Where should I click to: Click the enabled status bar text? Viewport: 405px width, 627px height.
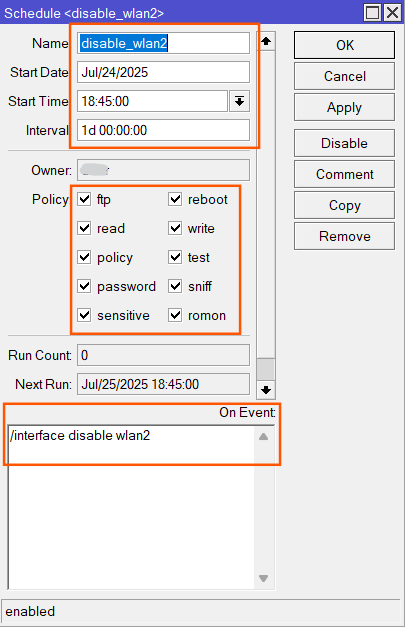tap(30, 611)
